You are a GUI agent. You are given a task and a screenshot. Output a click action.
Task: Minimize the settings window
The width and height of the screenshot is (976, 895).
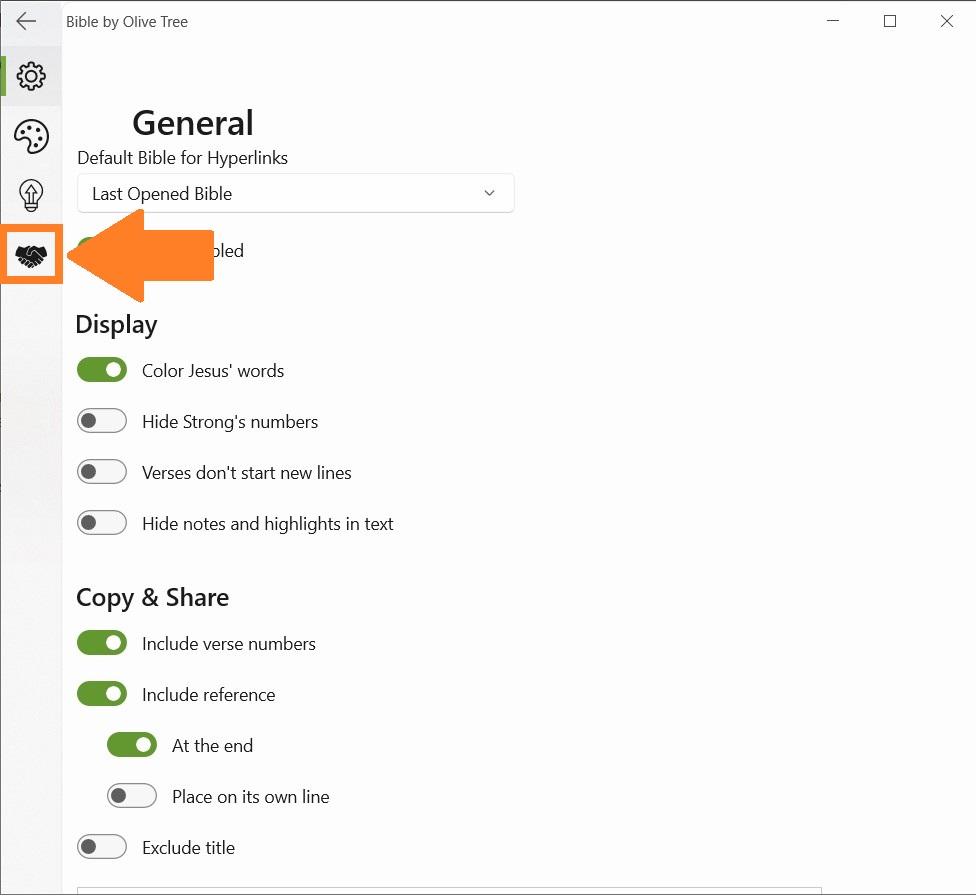coord(832,21)
